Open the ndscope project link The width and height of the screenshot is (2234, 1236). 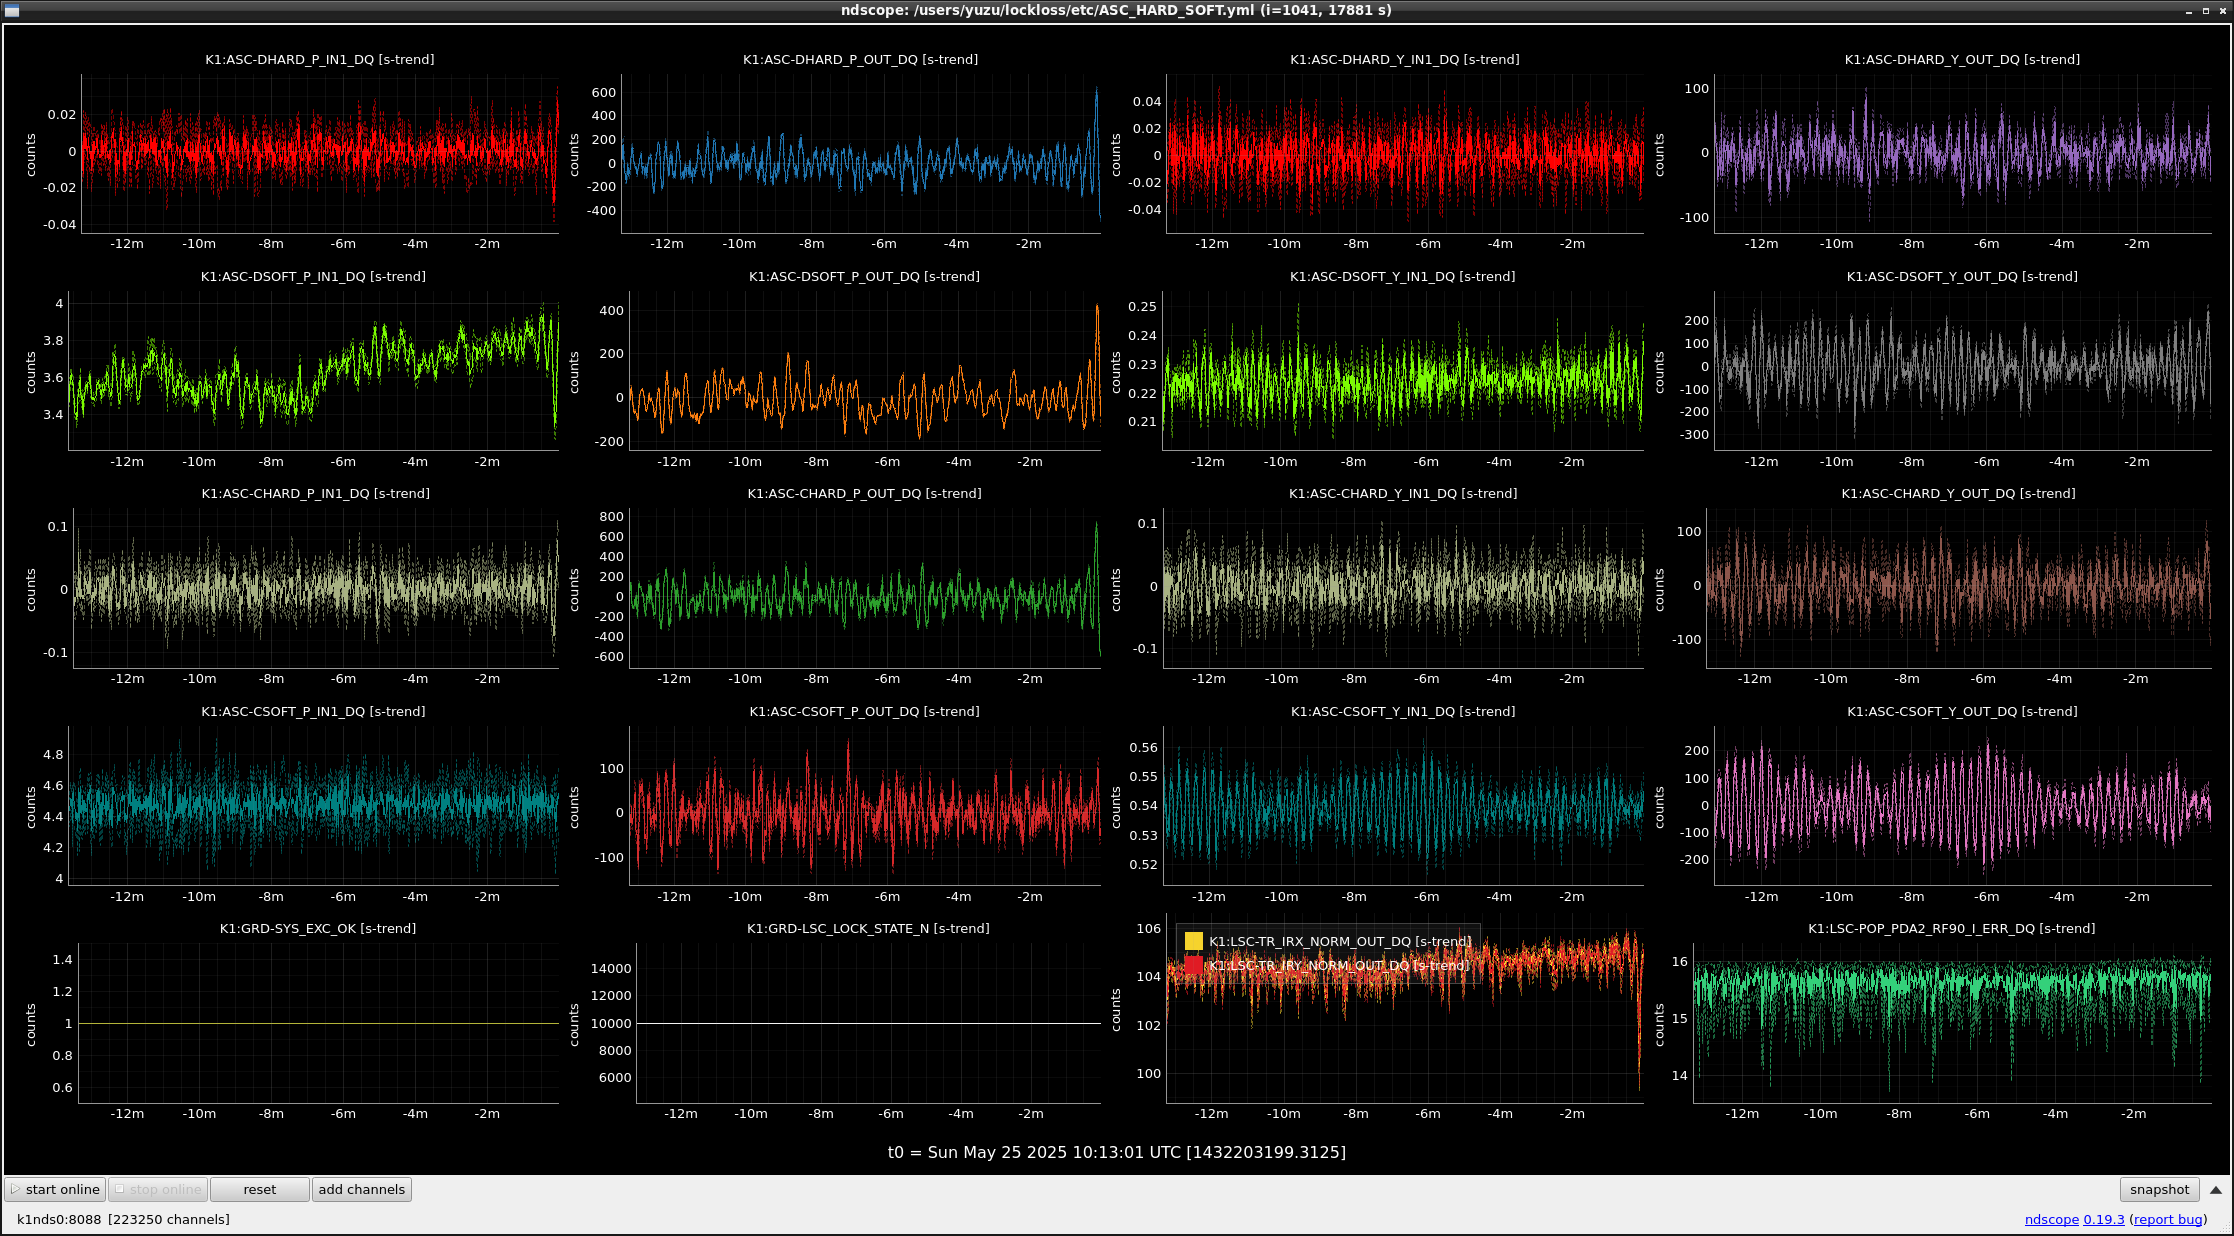(x=2051, y=1219)
